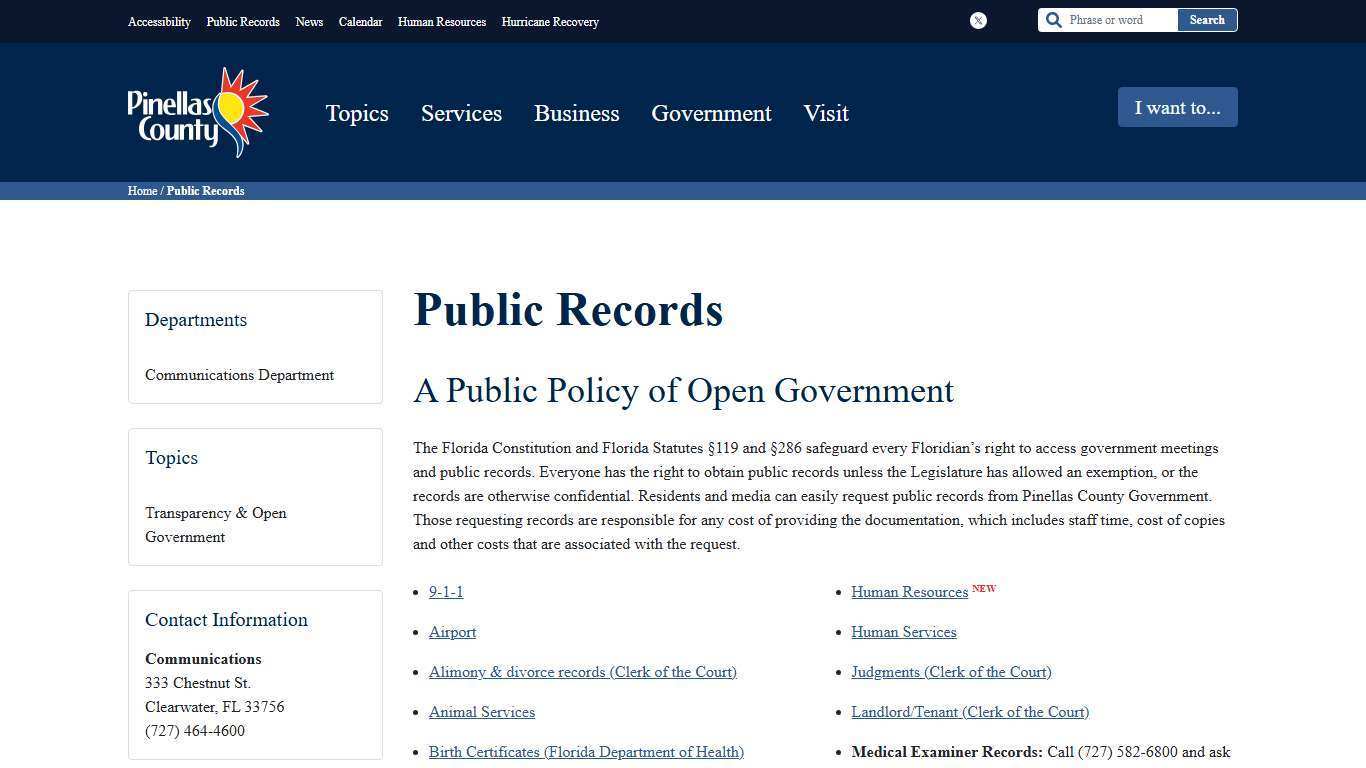Viewport: 1366px width, 768px height.
Task: Open the 9-1-1 records link
Action: (446, 591)
